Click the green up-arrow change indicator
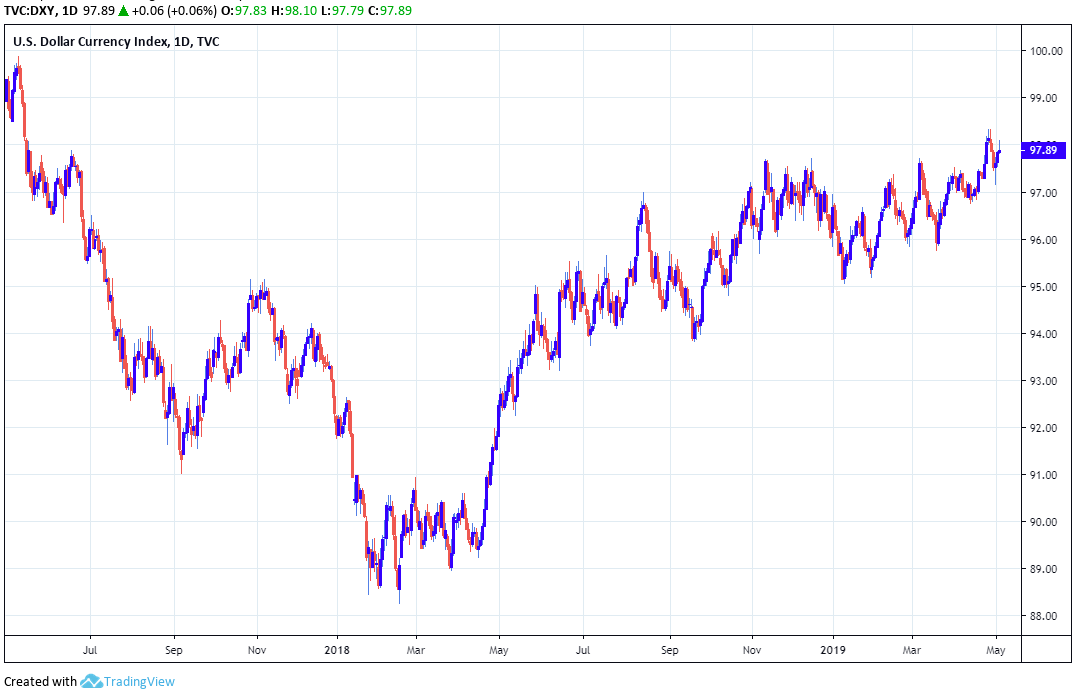The image size is (1077, 693). tap(122, 10)
